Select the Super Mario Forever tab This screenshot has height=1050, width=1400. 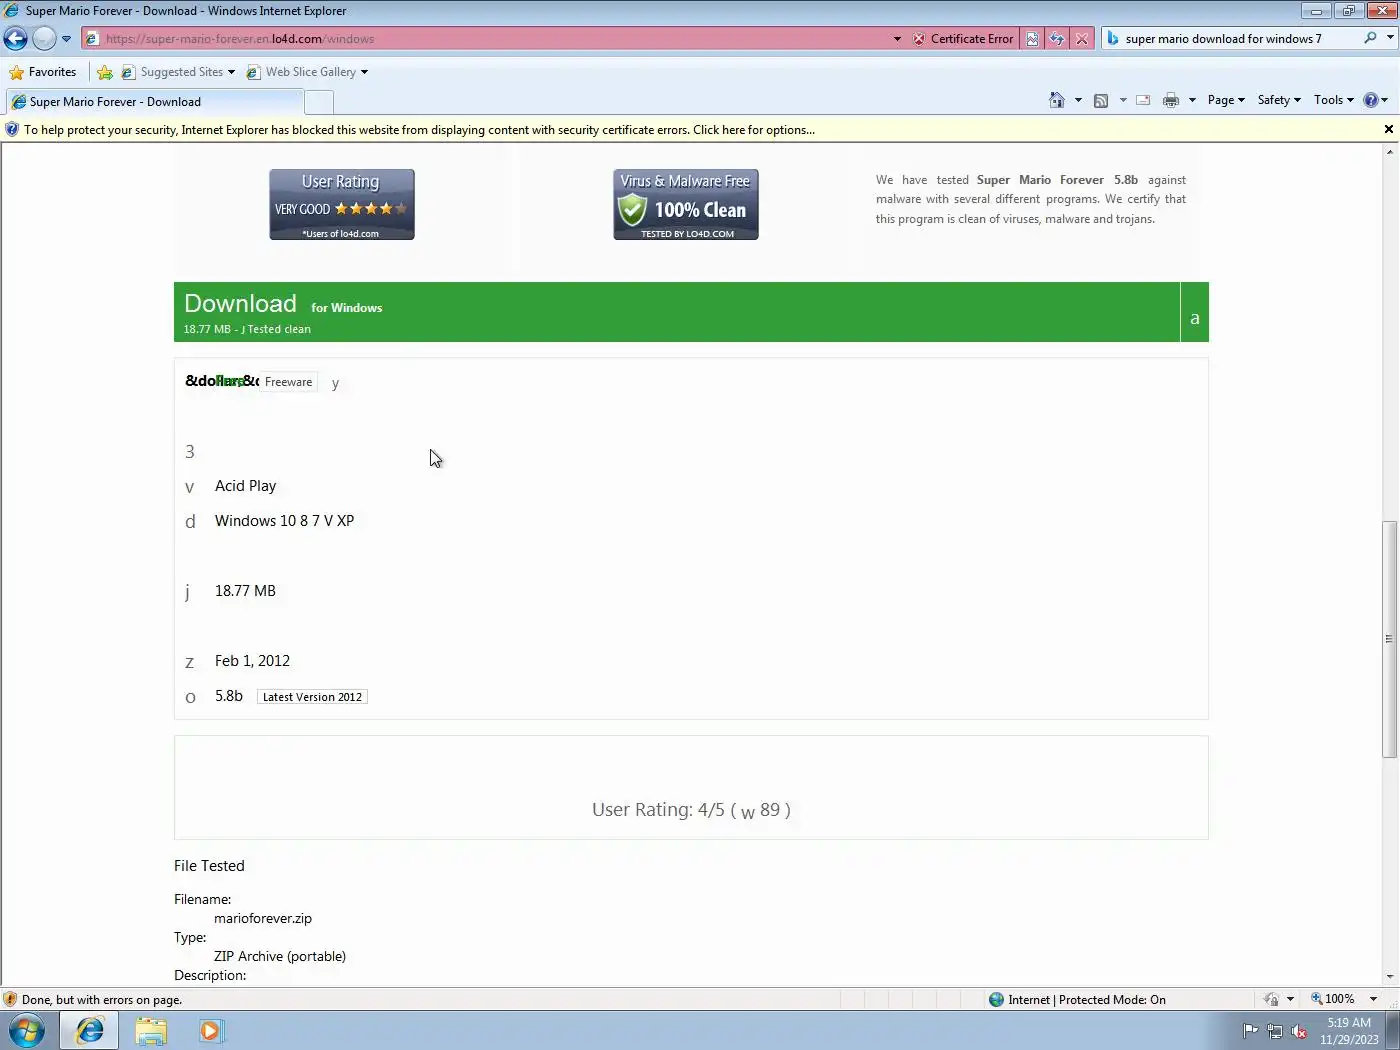click(x=153, y=102)
